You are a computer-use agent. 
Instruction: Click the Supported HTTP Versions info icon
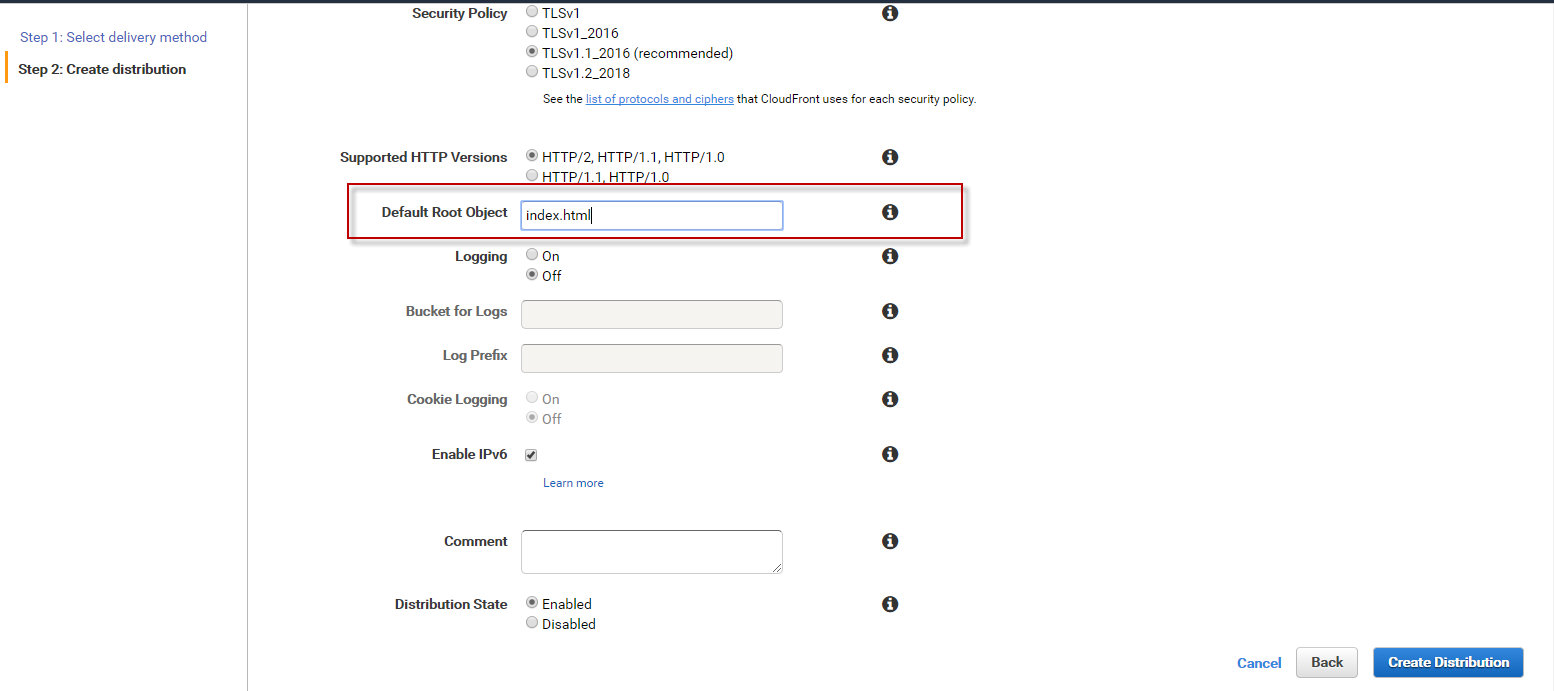889,157
